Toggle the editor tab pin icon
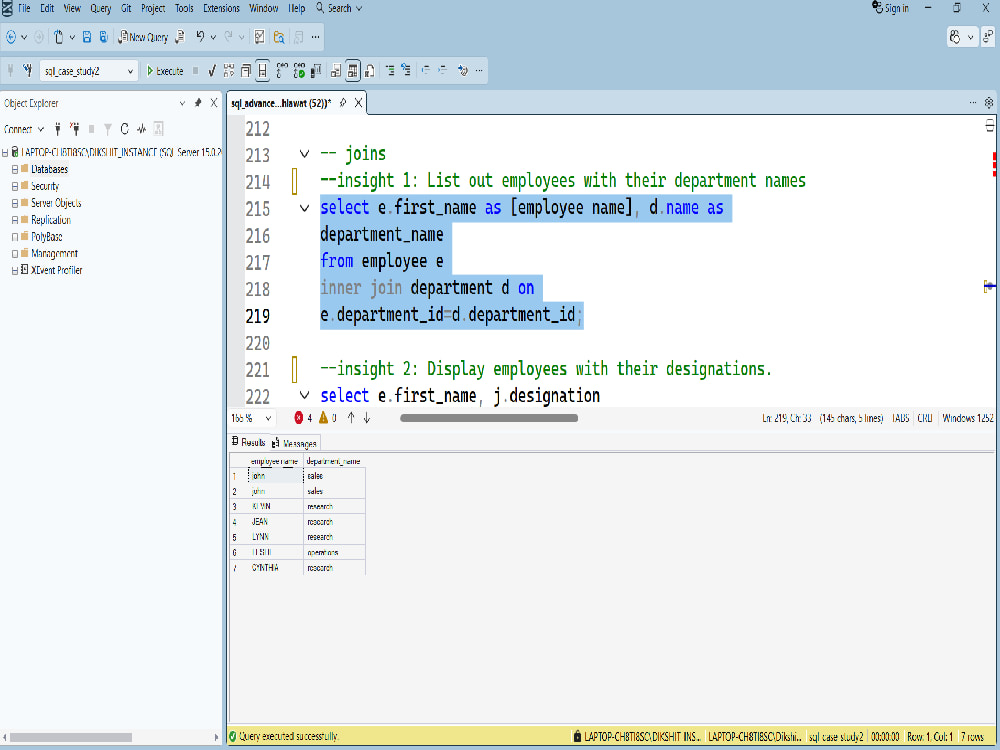Image resolution: width=1000 pixels, height=750 pixels. pyautogui.click(x=343, y=103)
